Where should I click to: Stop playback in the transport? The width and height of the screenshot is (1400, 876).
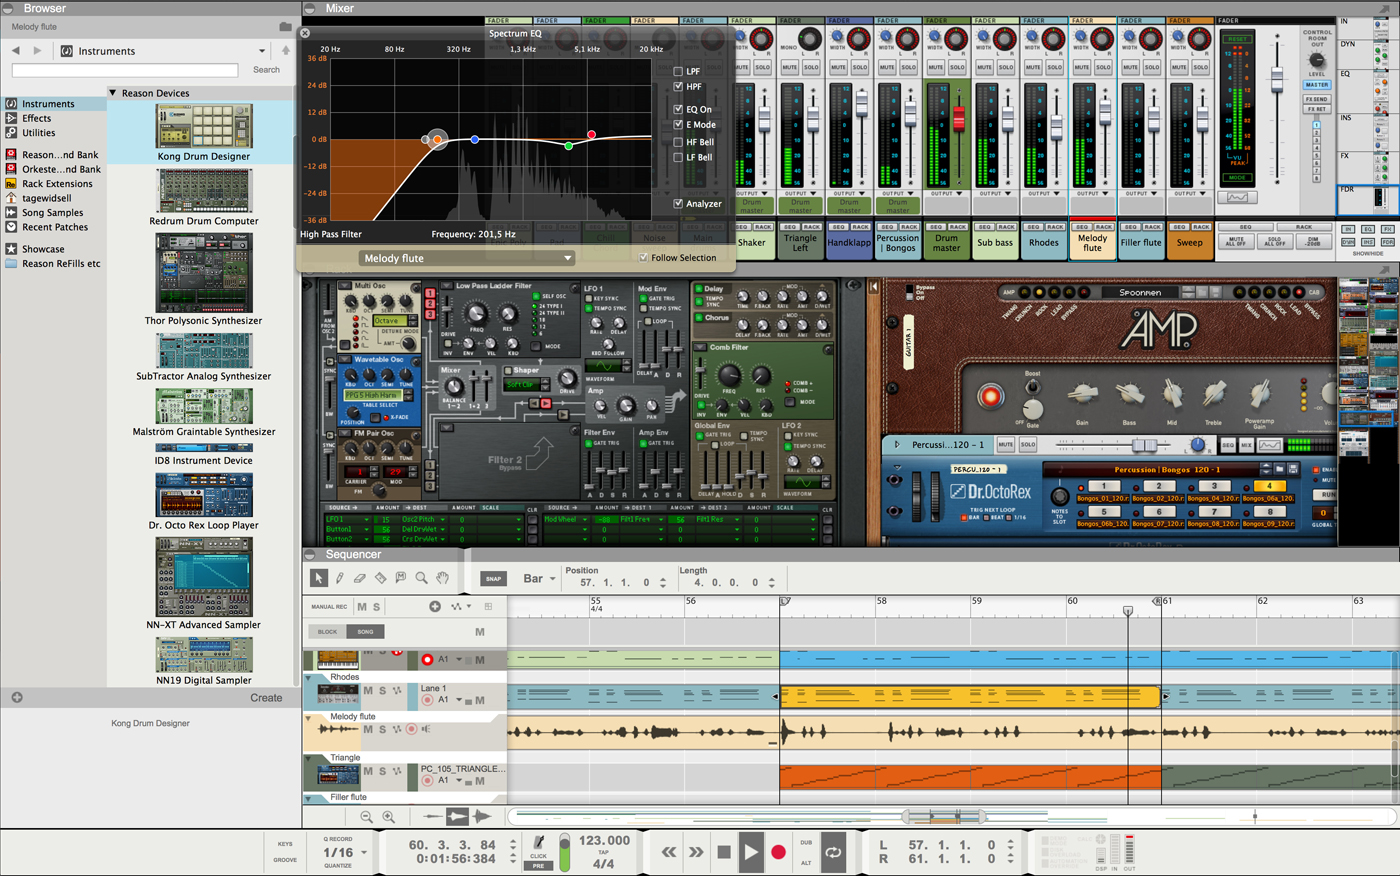(724, 852)
